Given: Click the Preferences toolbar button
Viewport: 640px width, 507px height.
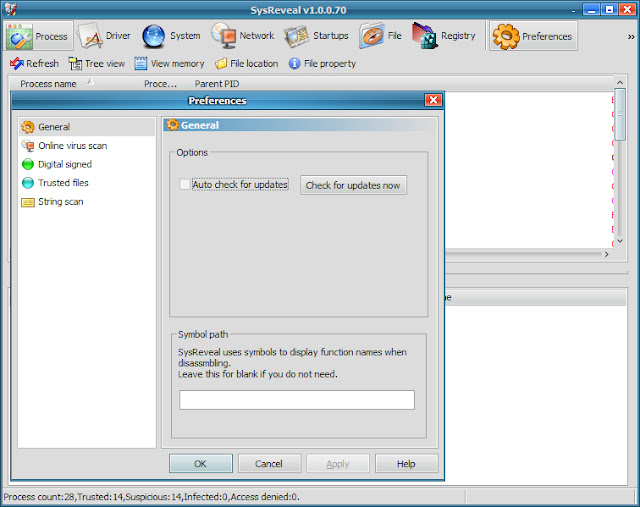Looking at the screenshot, I should click(x=533, y=36).
